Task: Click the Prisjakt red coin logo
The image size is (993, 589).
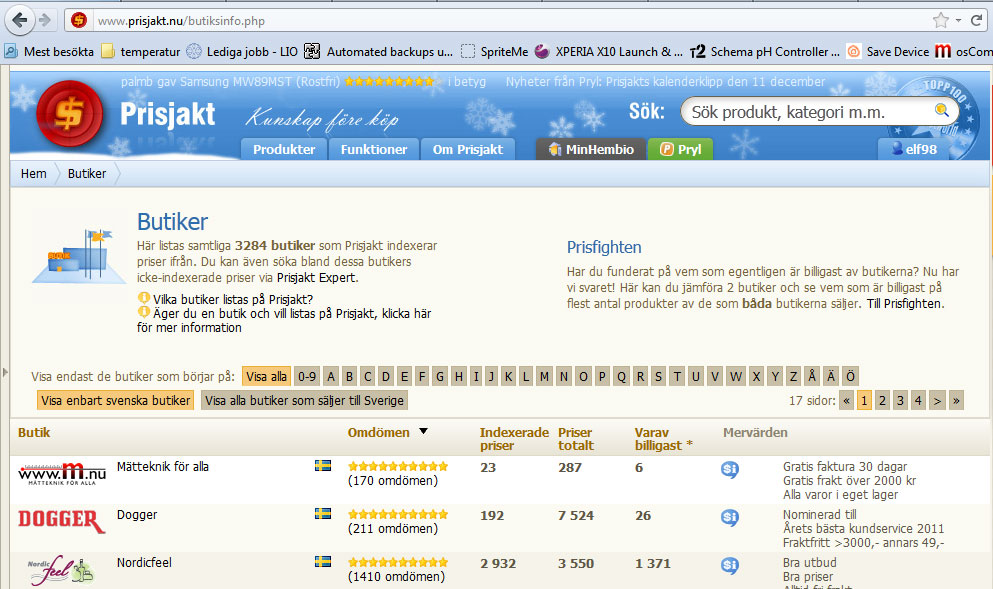Action: [69, 112]
